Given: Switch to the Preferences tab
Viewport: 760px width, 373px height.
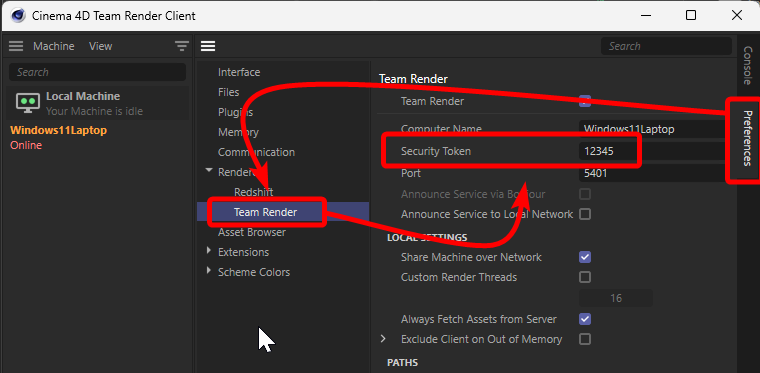Looking at the screenshot, I should tap(748, 138).
